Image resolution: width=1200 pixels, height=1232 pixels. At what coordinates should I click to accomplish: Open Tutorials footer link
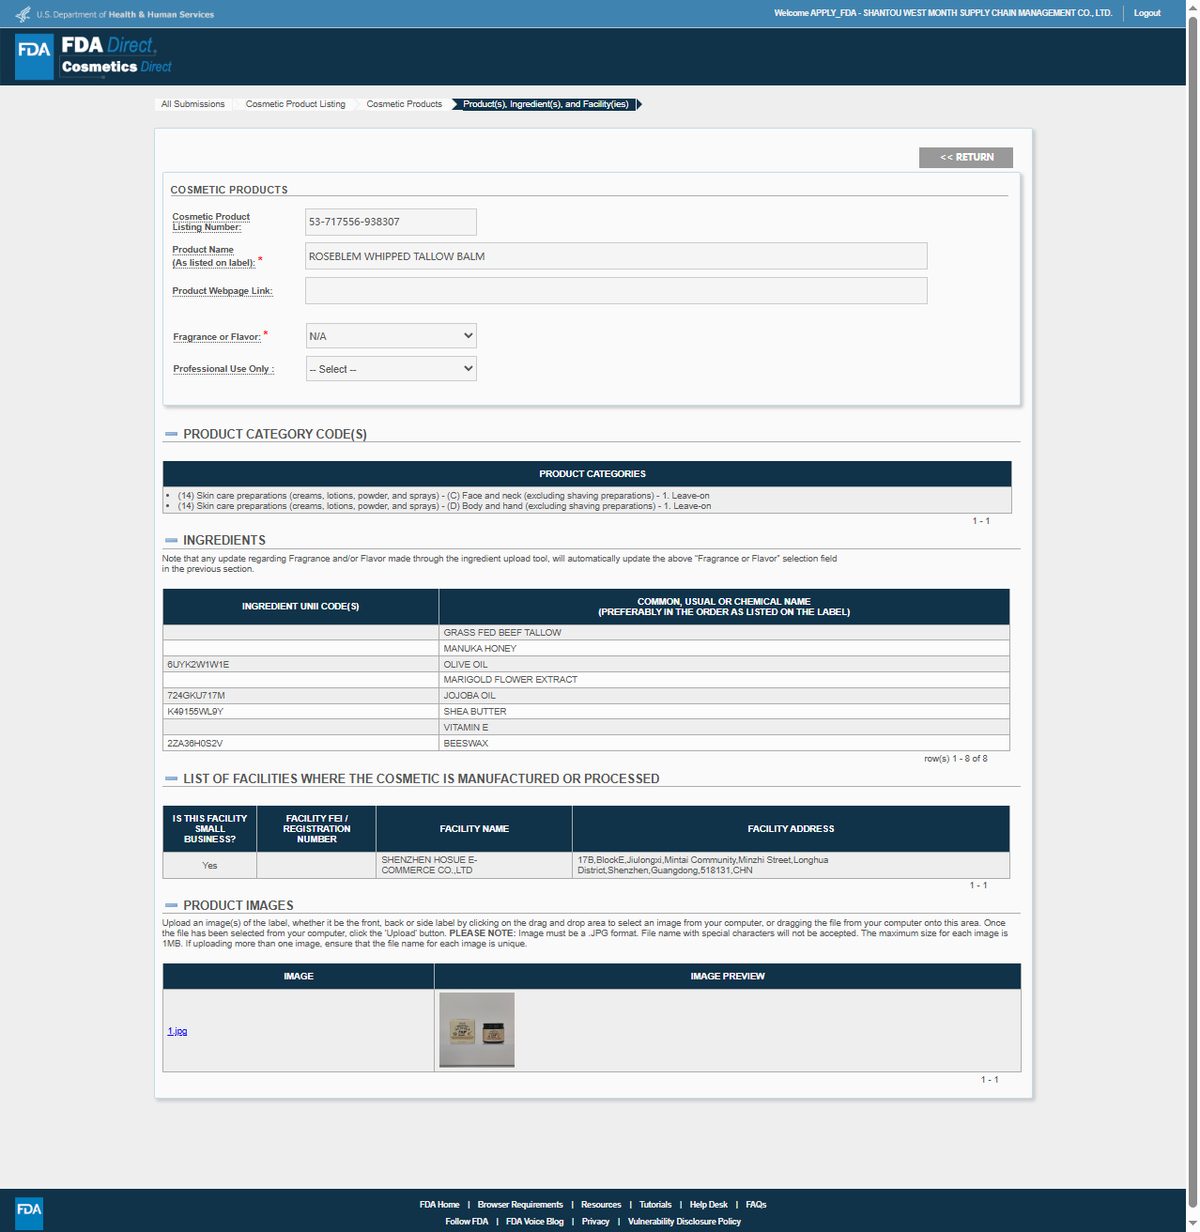(655, 1205)
